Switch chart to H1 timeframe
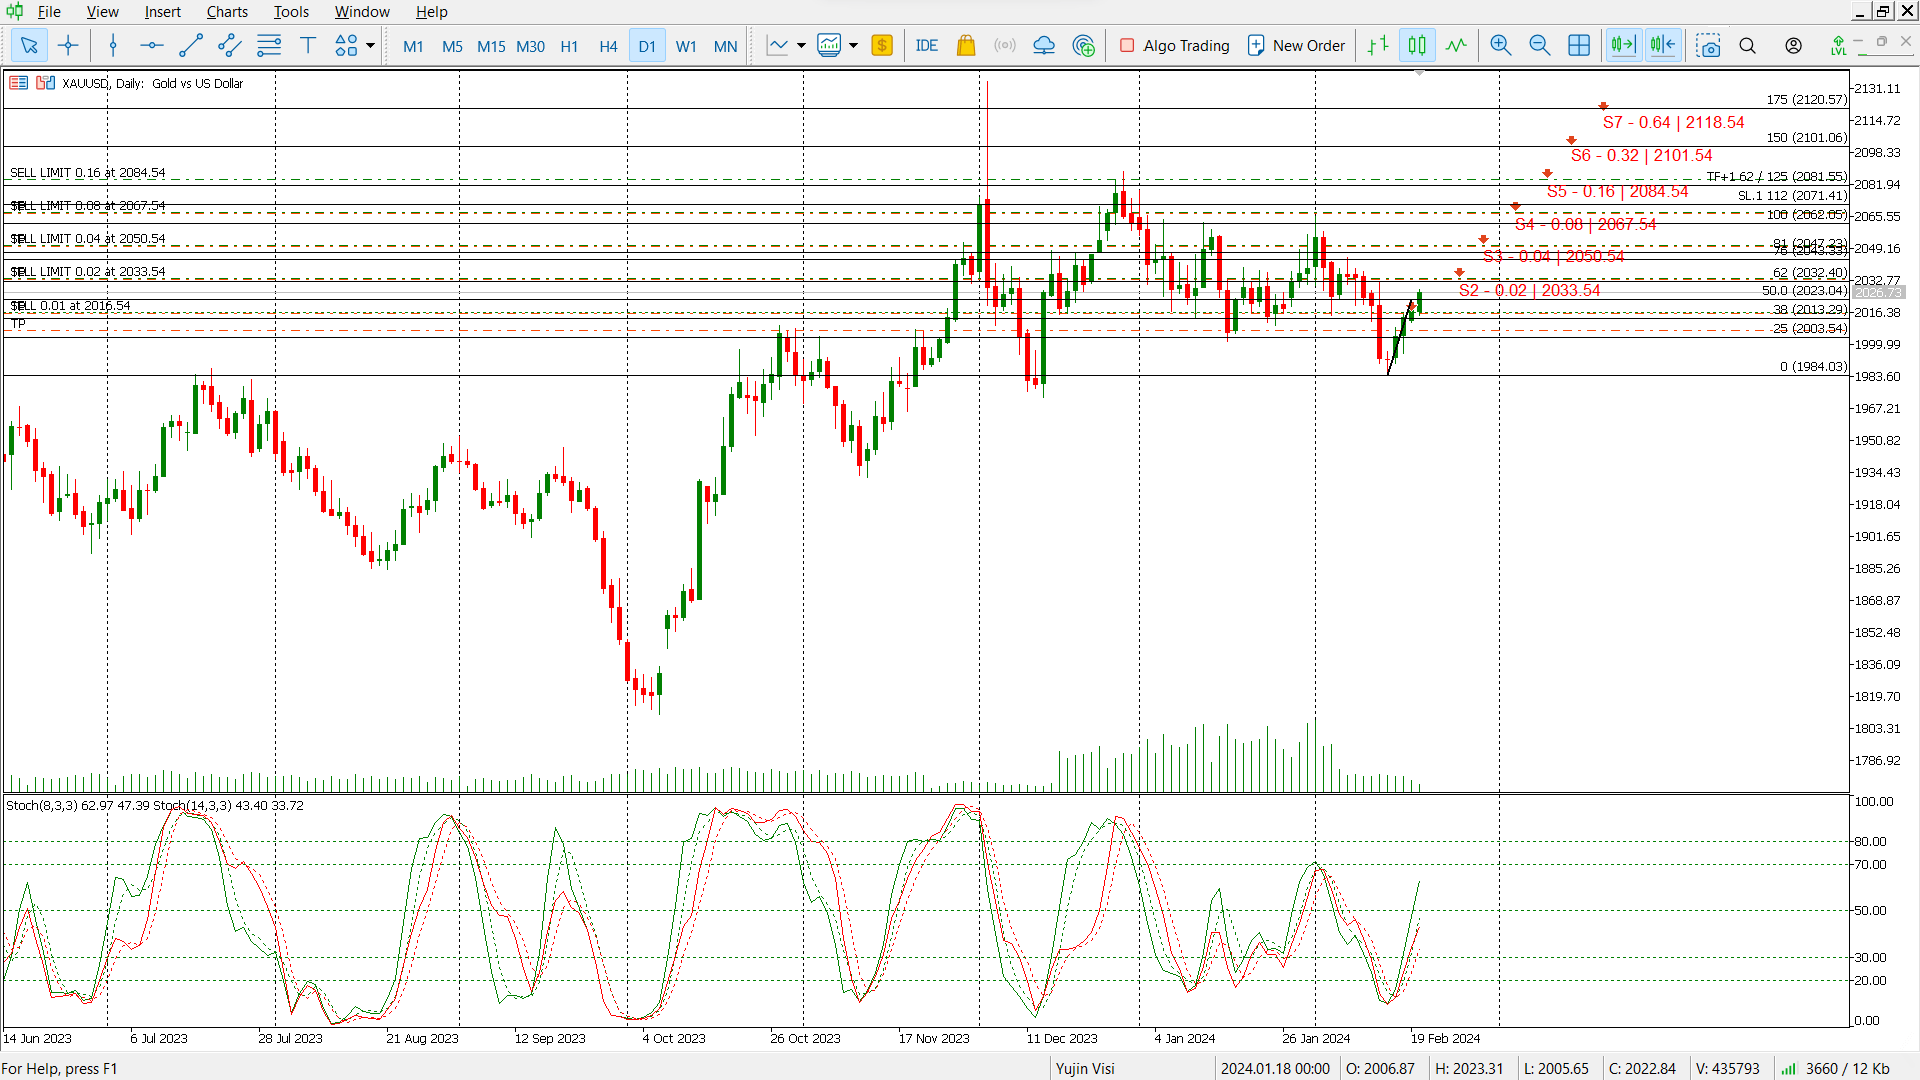The image size is (1920, 1080). tap(569, 46)
